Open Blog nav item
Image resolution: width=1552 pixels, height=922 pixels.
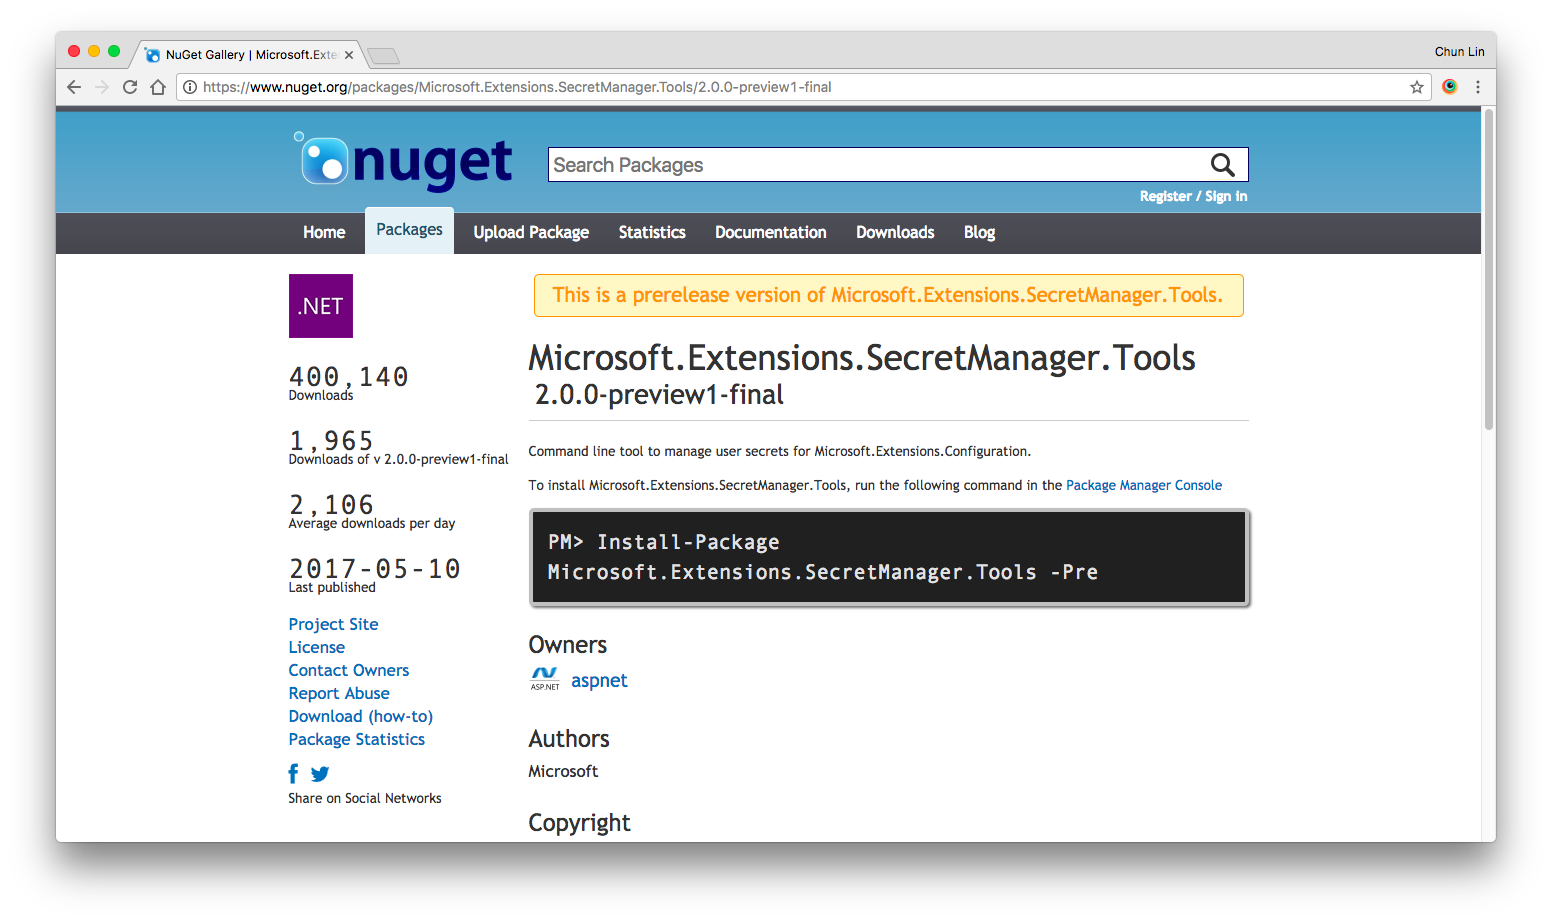(979, 232)
